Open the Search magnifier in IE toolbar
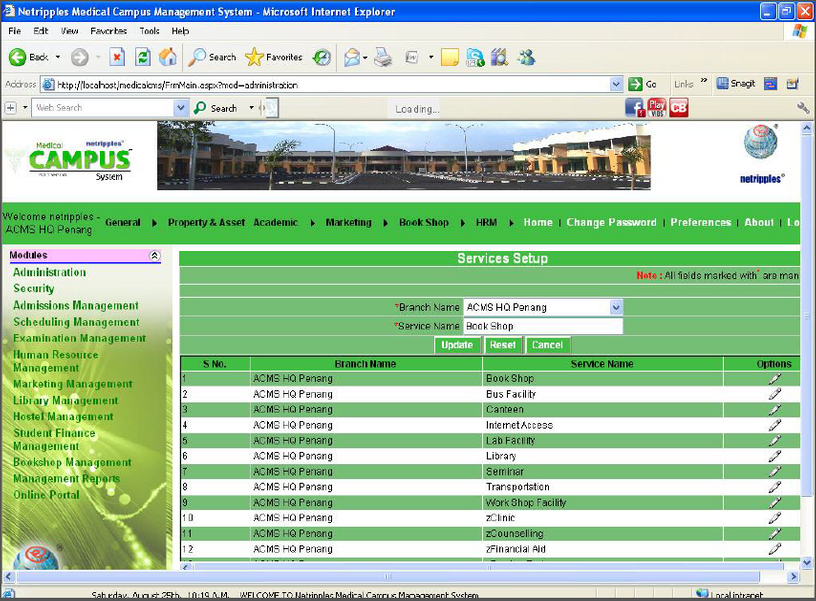 click(212, 57)
